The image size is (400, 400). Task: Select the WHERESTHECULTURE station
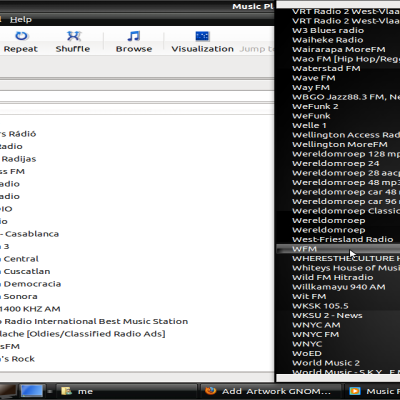[346, 258]
